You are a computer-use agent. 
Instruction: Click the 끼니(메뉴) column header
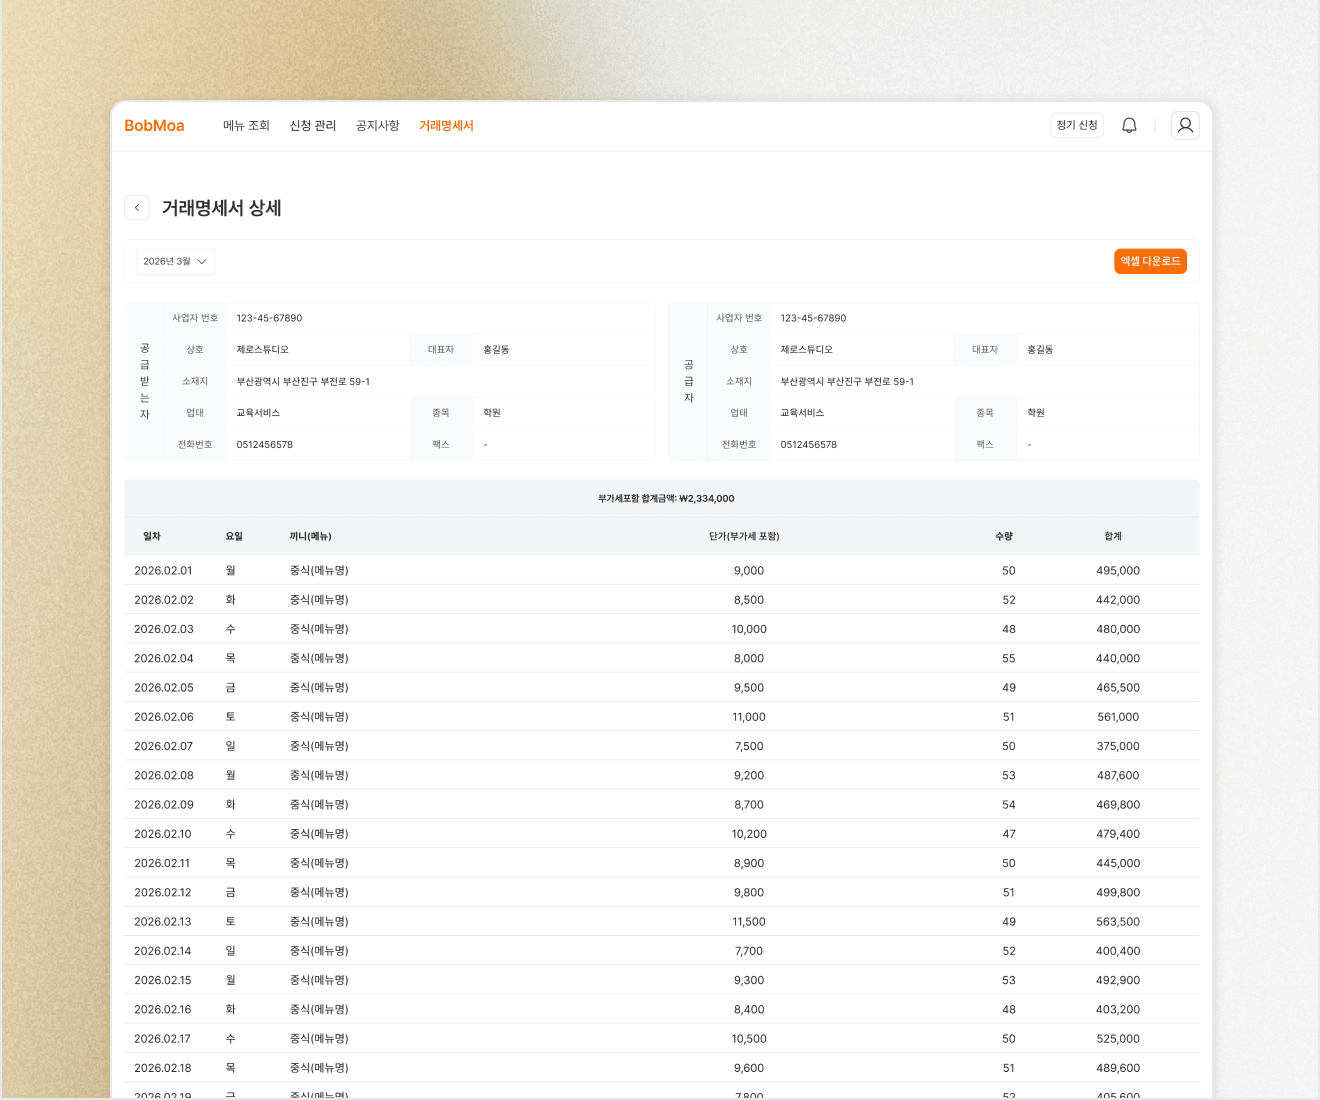click(x=311, y=537)
